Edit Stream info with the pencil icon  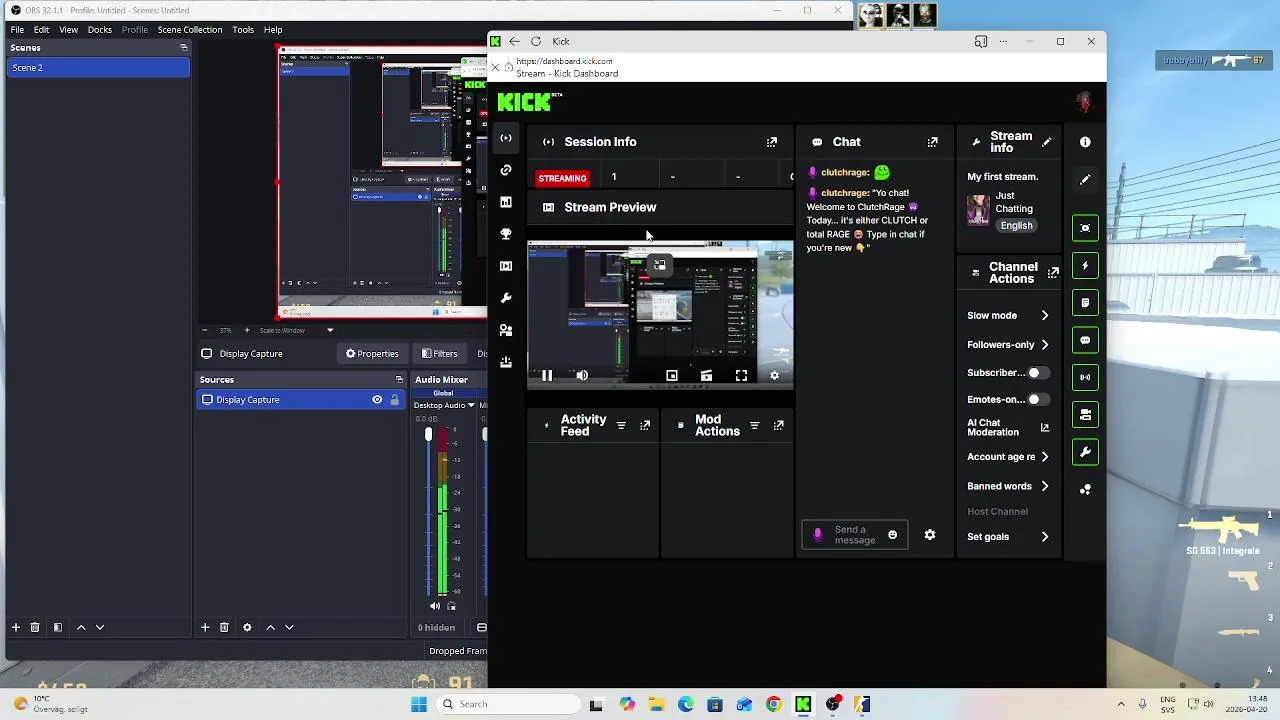(x=1047, y=142)
